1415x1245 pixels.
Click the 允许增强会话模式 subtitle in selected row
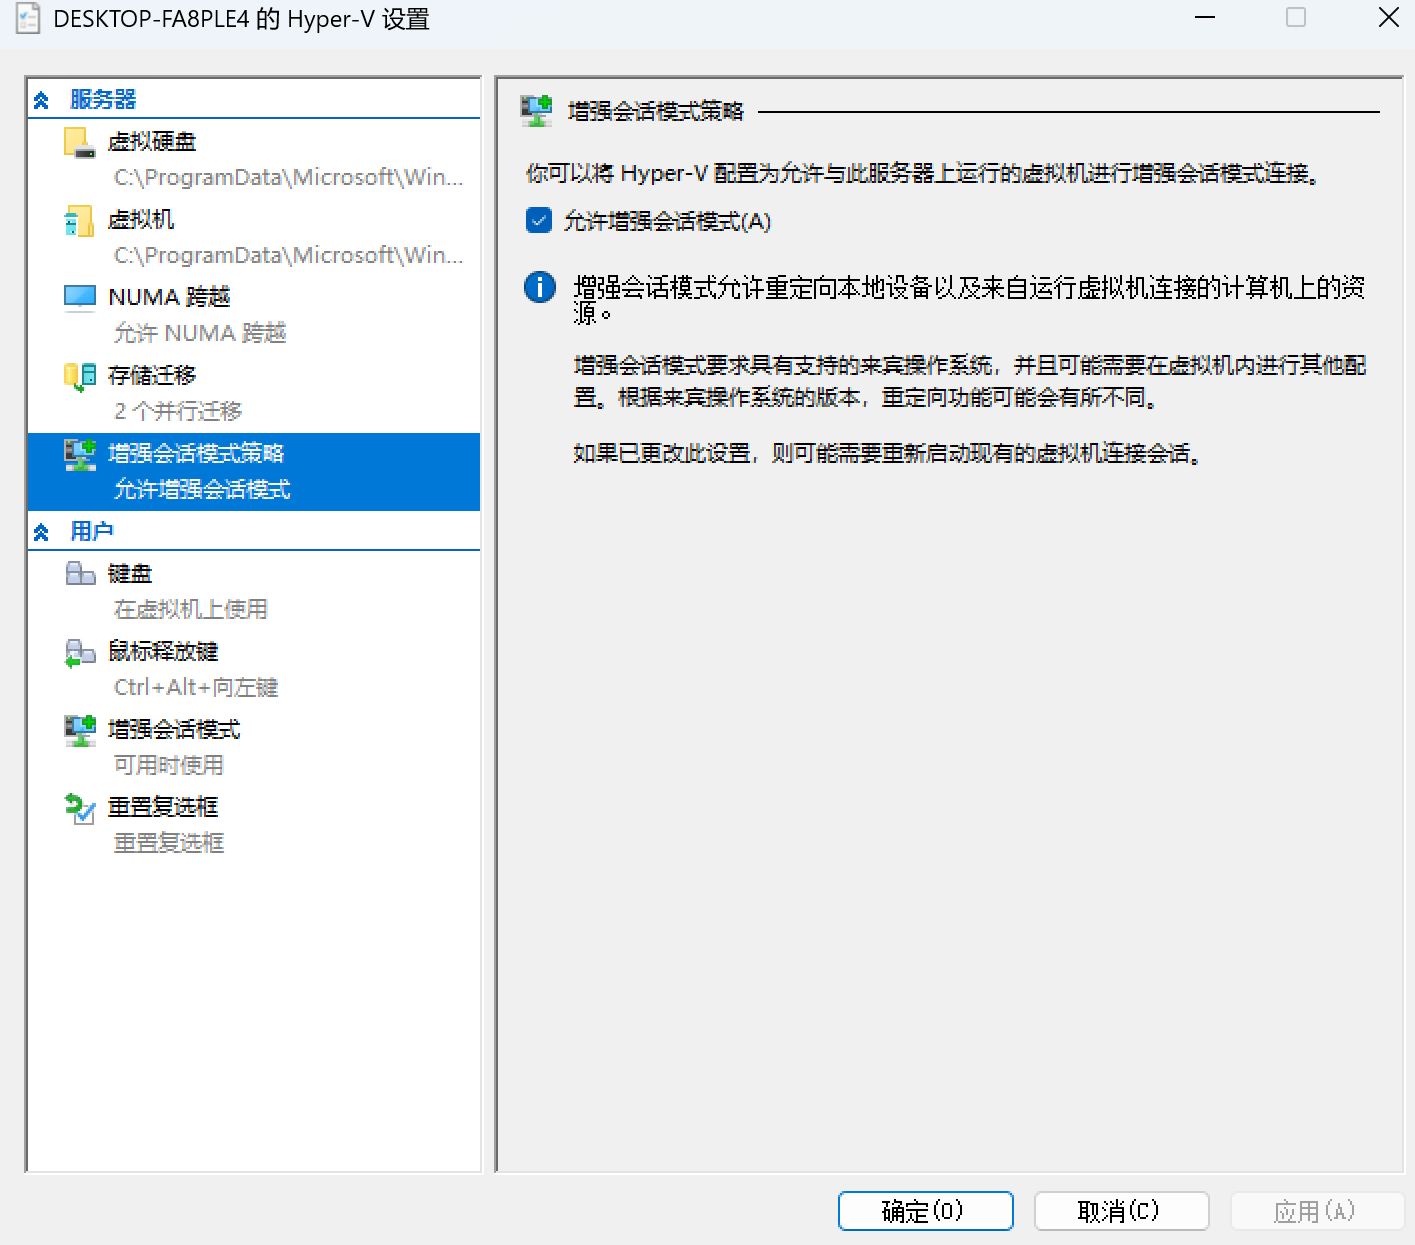pos(202,489)
